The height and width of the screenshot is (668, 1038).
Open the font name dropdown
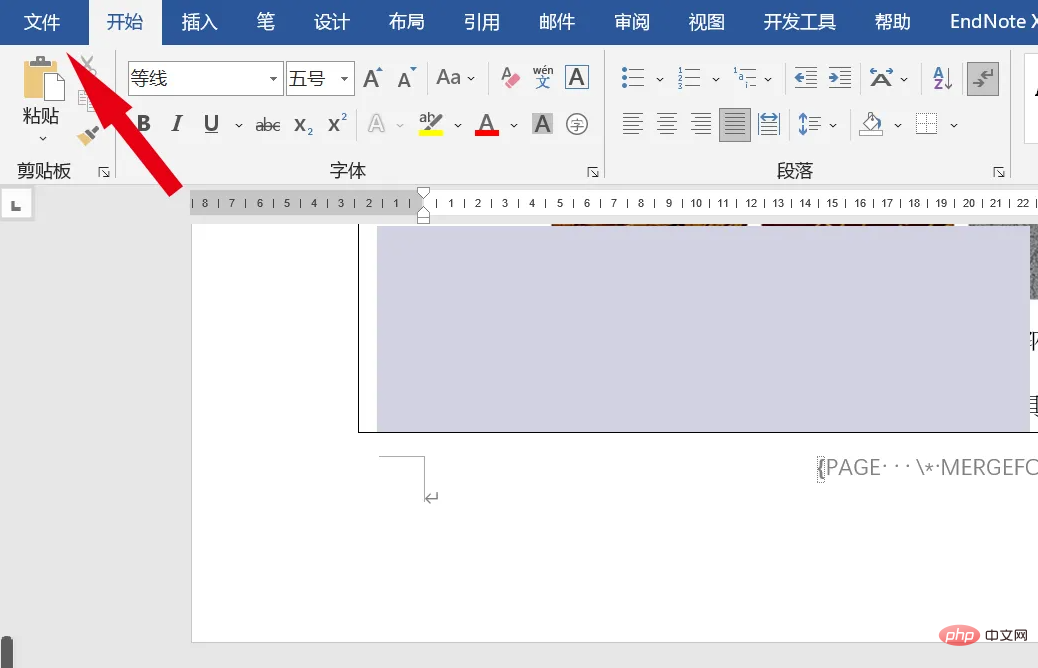(x=272, y=77)
